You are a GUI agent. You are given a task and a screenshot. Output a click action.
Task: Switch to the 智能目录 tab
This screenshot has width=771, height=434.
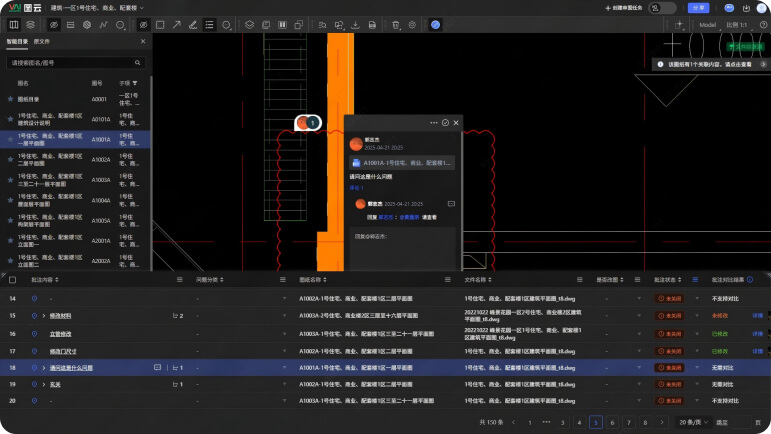16,43
